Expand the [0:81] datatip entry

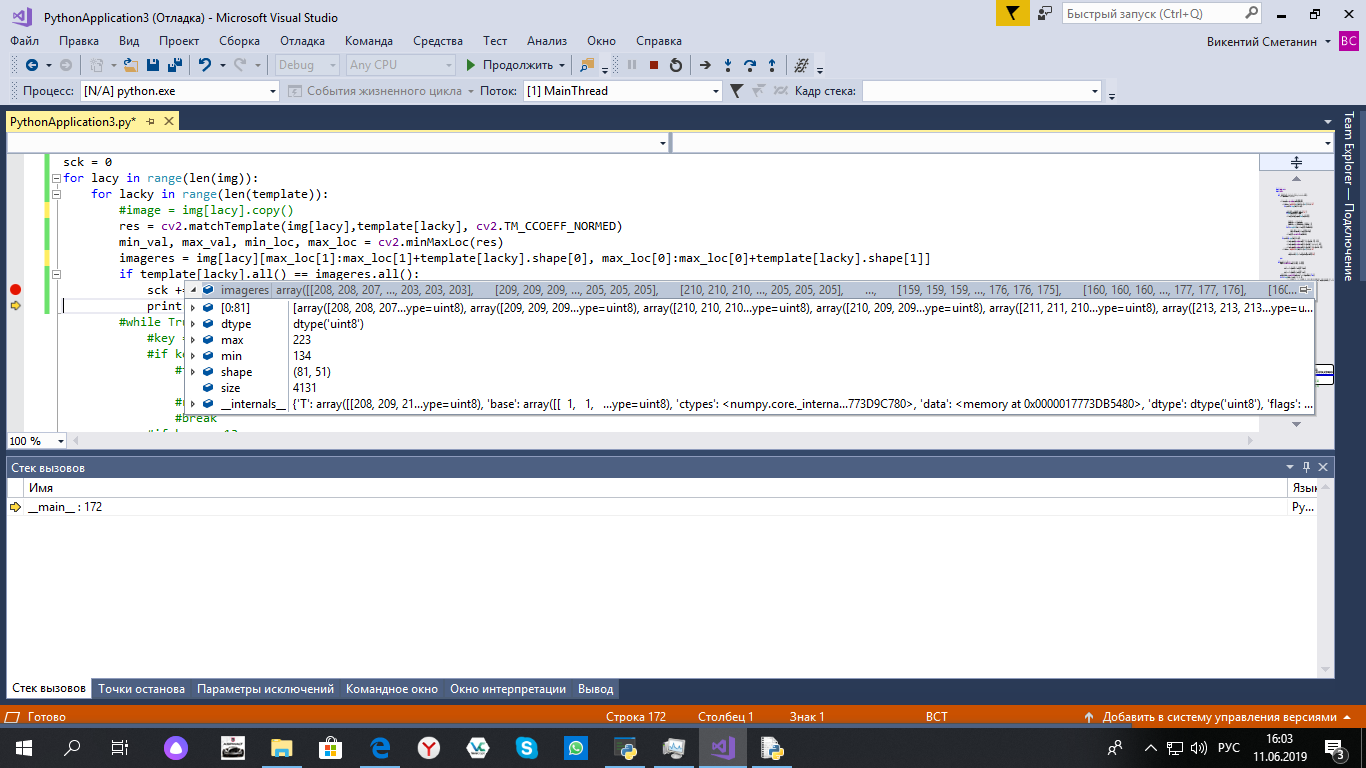coord(194,308)
